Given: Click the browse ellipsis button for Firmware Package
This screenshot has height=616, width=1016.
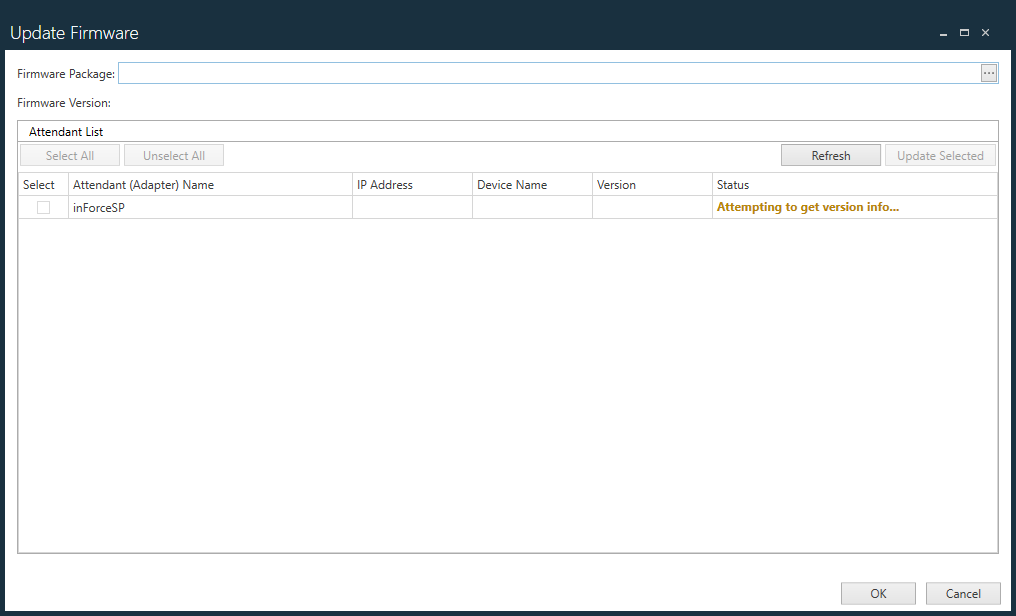Looking at the screenshot, I should (988, 73).
